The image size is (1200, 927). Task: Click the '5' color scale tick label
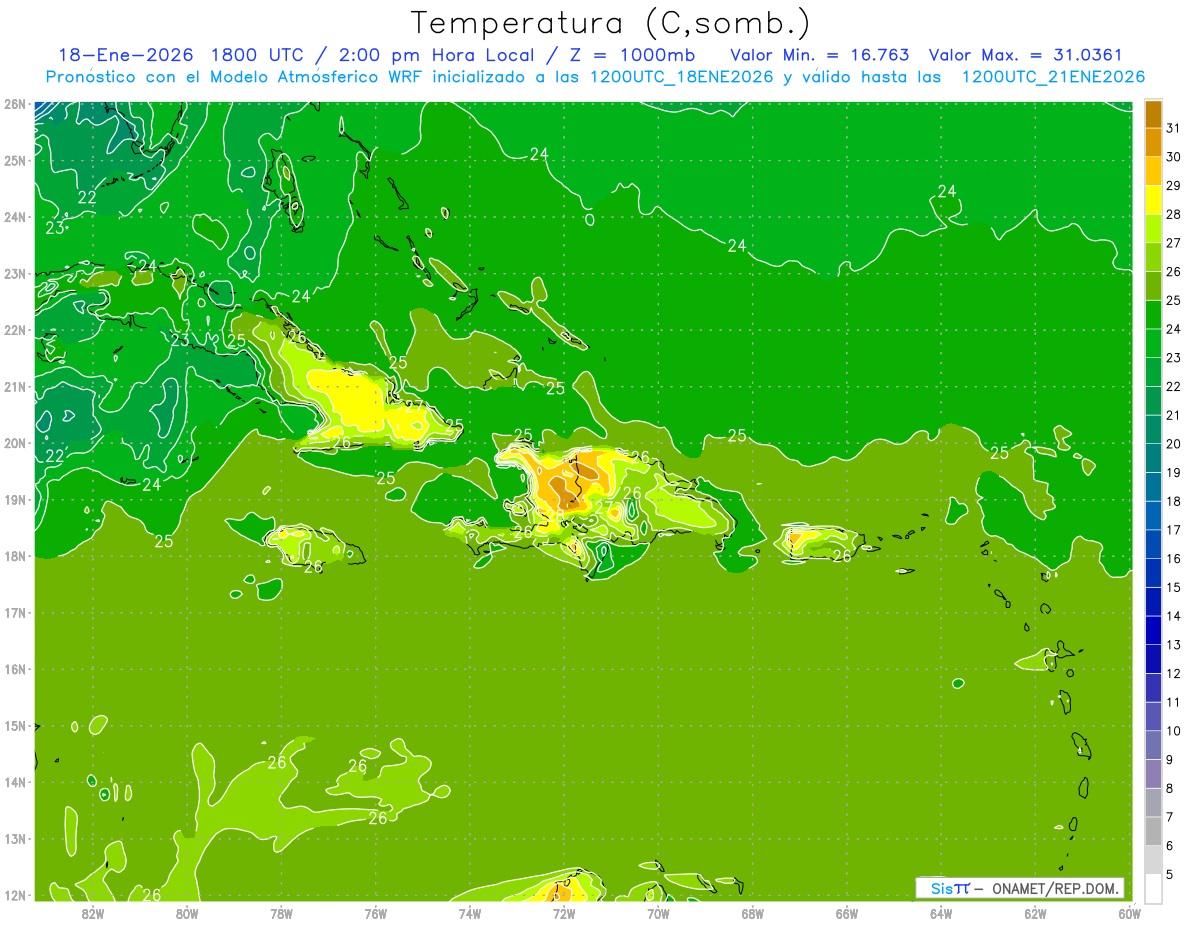tap(1171, 874)
